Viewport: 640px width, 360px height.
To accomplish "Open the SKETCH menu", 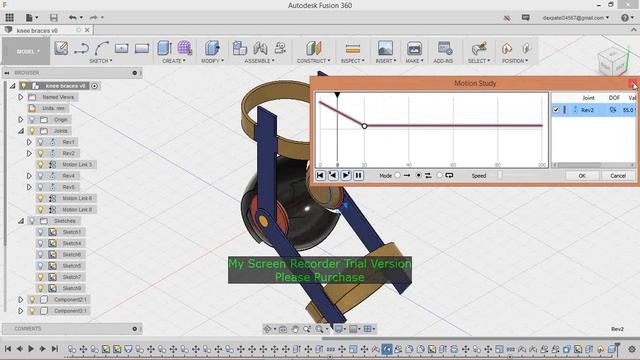I will pyautogui.click(x=100, y=61).
